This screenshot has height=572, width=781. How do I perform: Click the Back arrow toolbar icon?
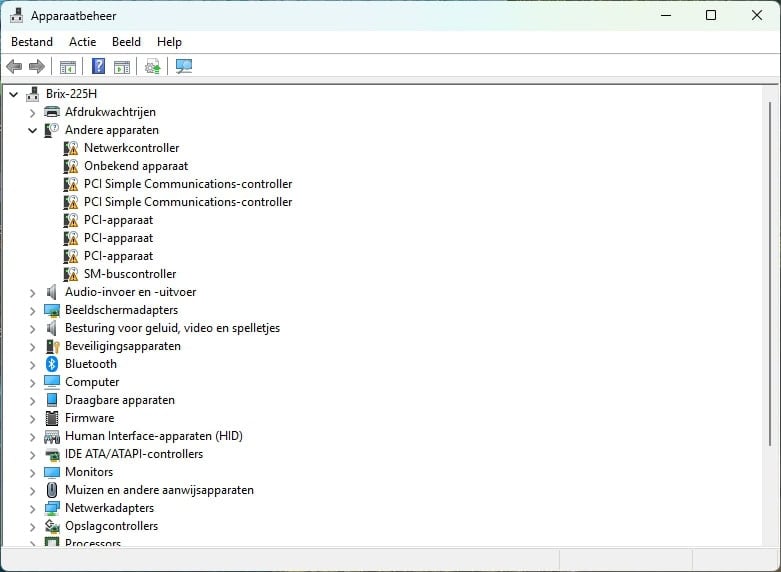[14, 67]
